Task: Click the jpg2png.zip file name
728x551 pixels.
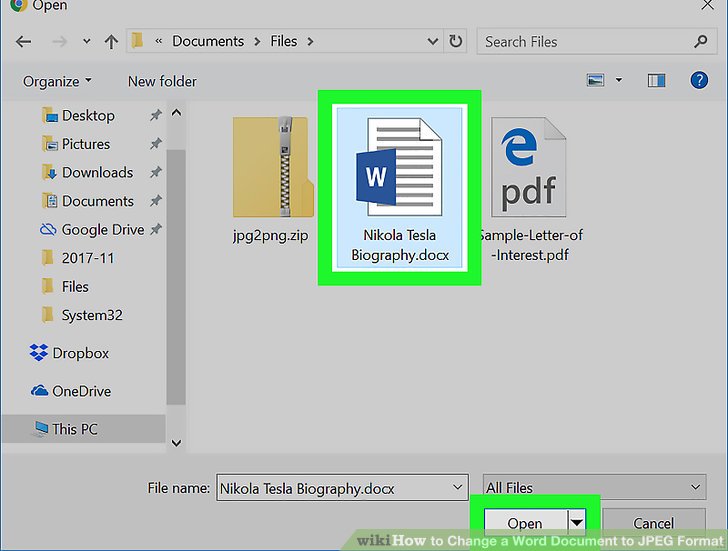Action: pos(271,235)
